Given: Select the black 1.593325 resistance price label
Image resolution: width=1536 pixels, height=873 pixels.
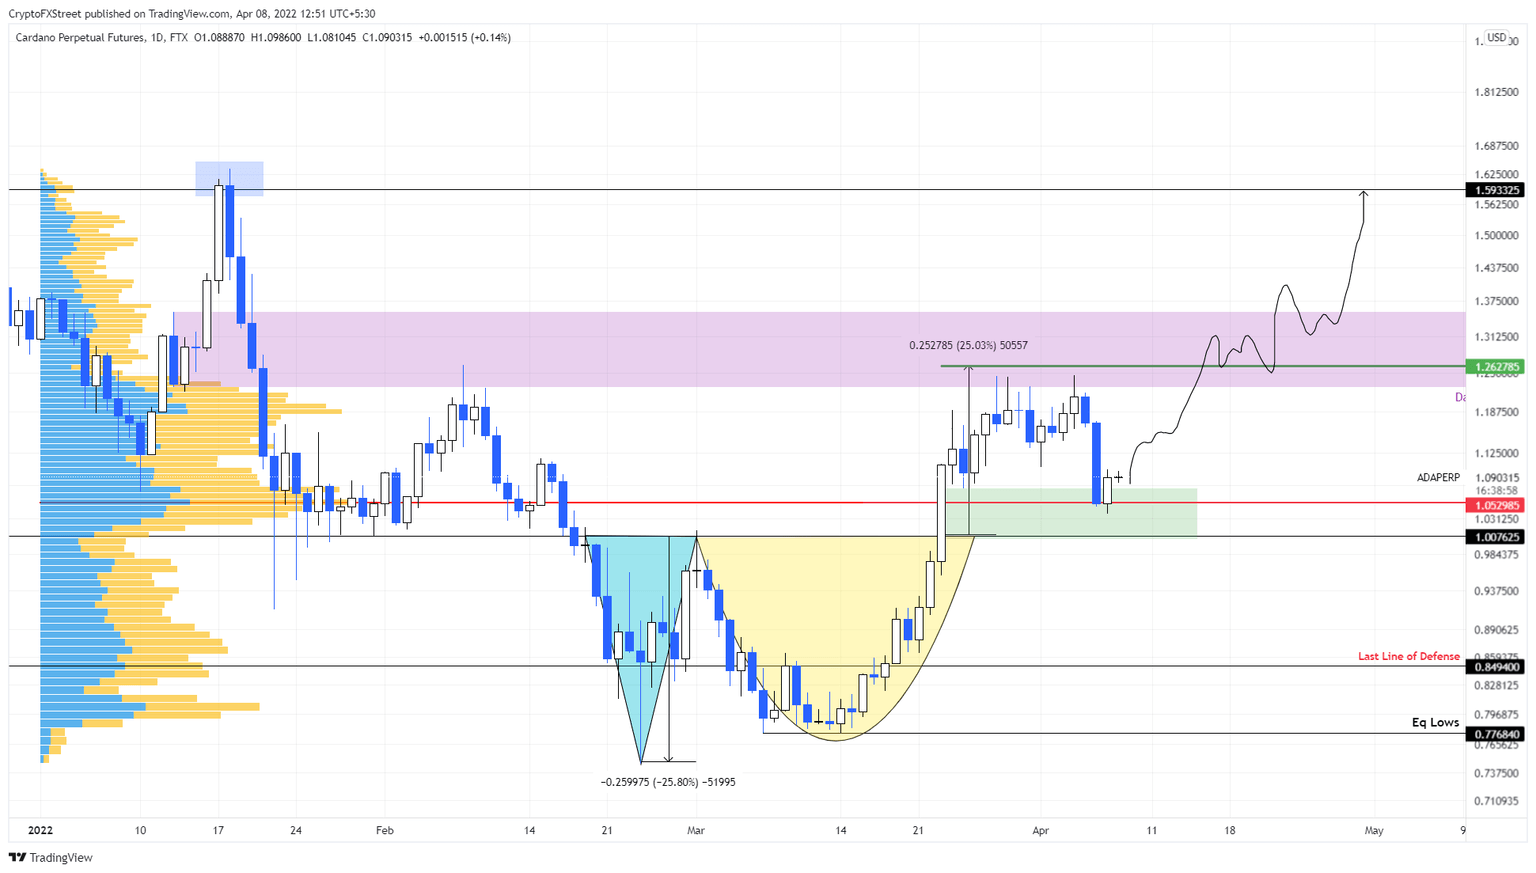Looking at the screenshot, I should [1497, 189].
